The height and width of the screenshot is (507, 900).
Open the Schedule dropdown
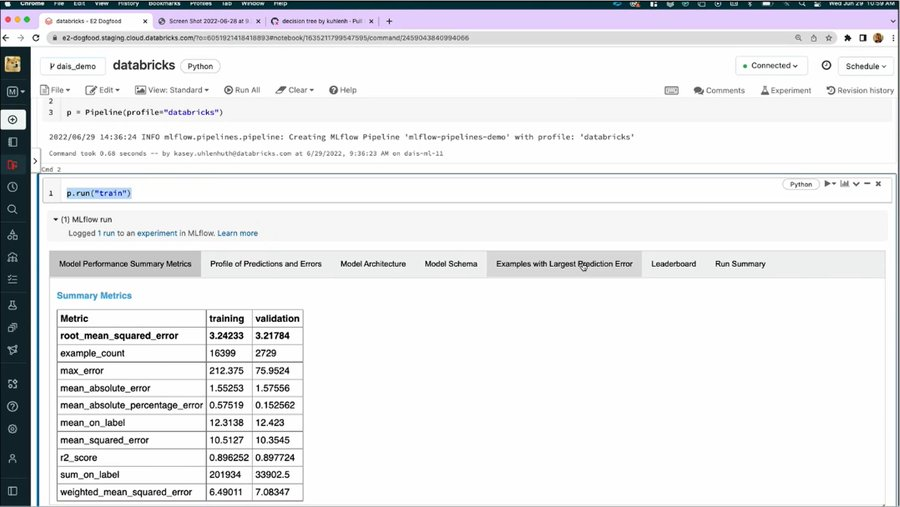[866, 66]
